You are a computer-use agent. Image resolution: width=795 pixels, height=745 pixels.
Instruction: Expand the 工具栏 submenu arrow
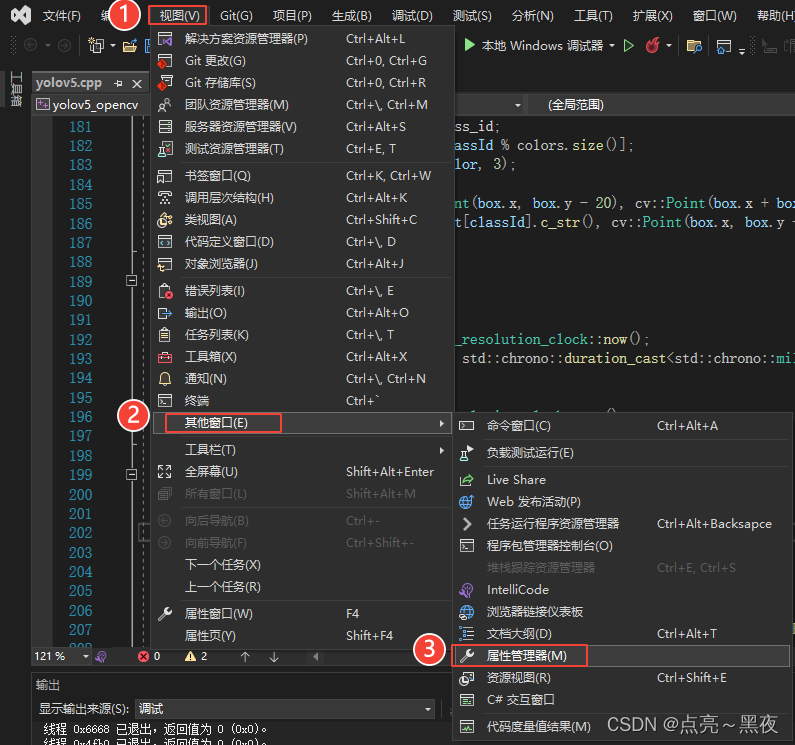(442, 450)
